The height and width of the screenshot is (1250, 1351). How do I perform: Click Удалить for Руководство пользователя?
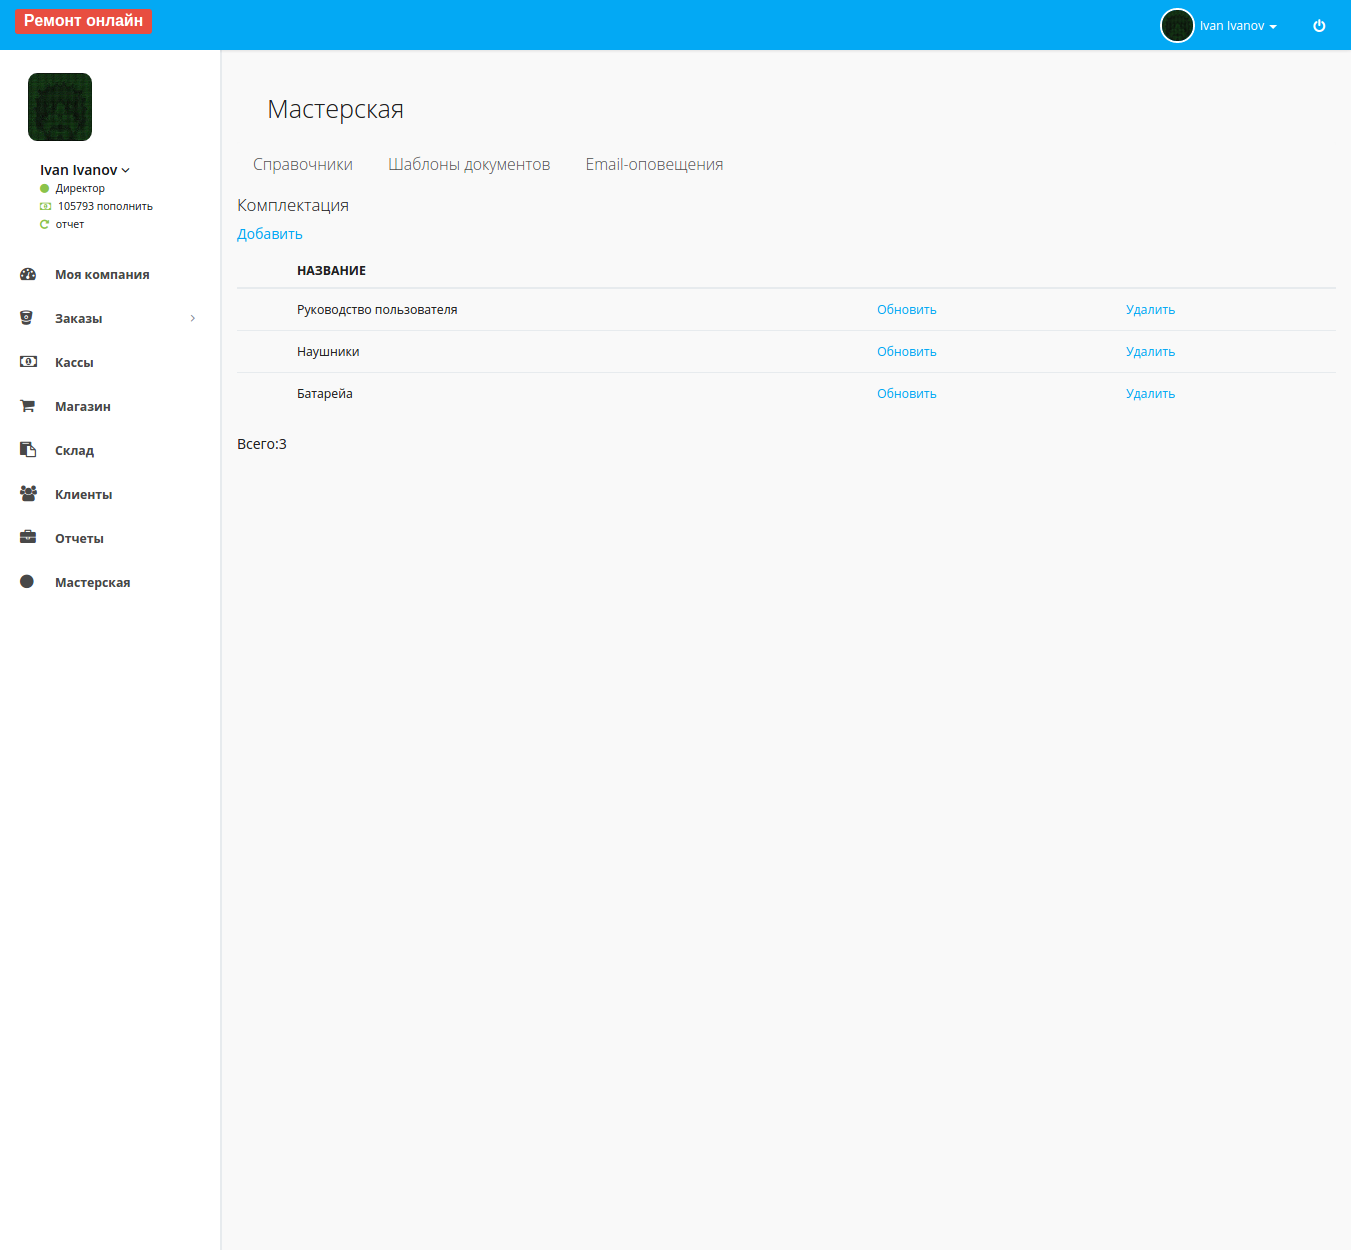tap(1151, 310)
